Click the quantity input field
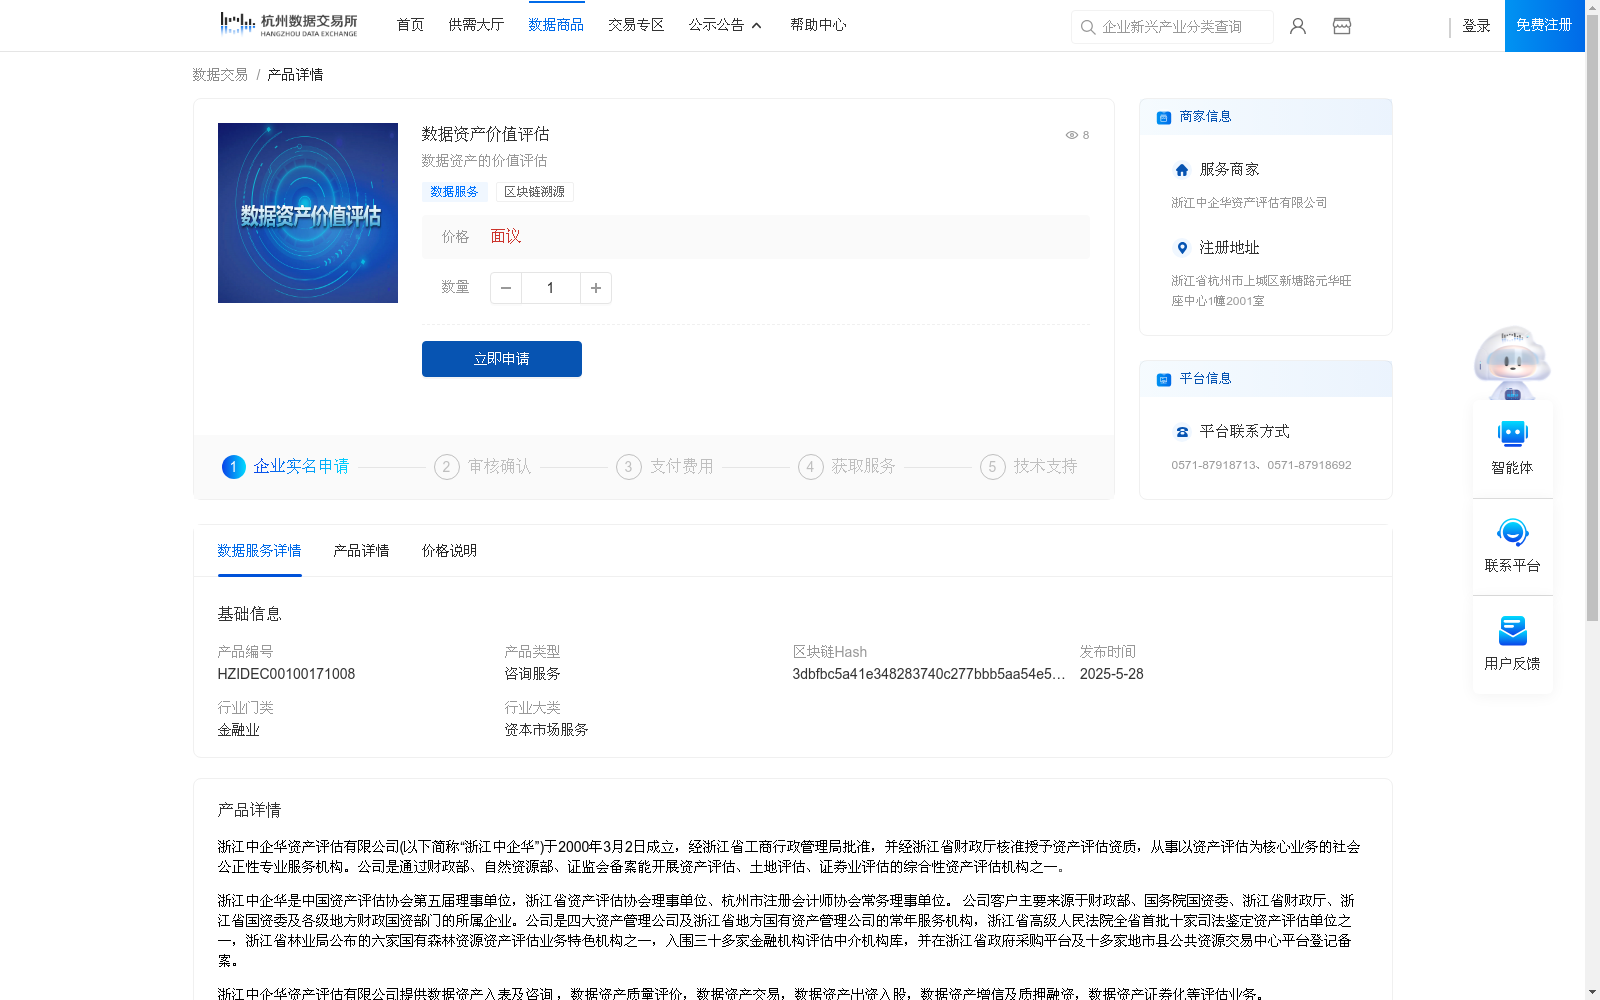The width and height of the screenshot is (1600, 1000). point(550,288)
